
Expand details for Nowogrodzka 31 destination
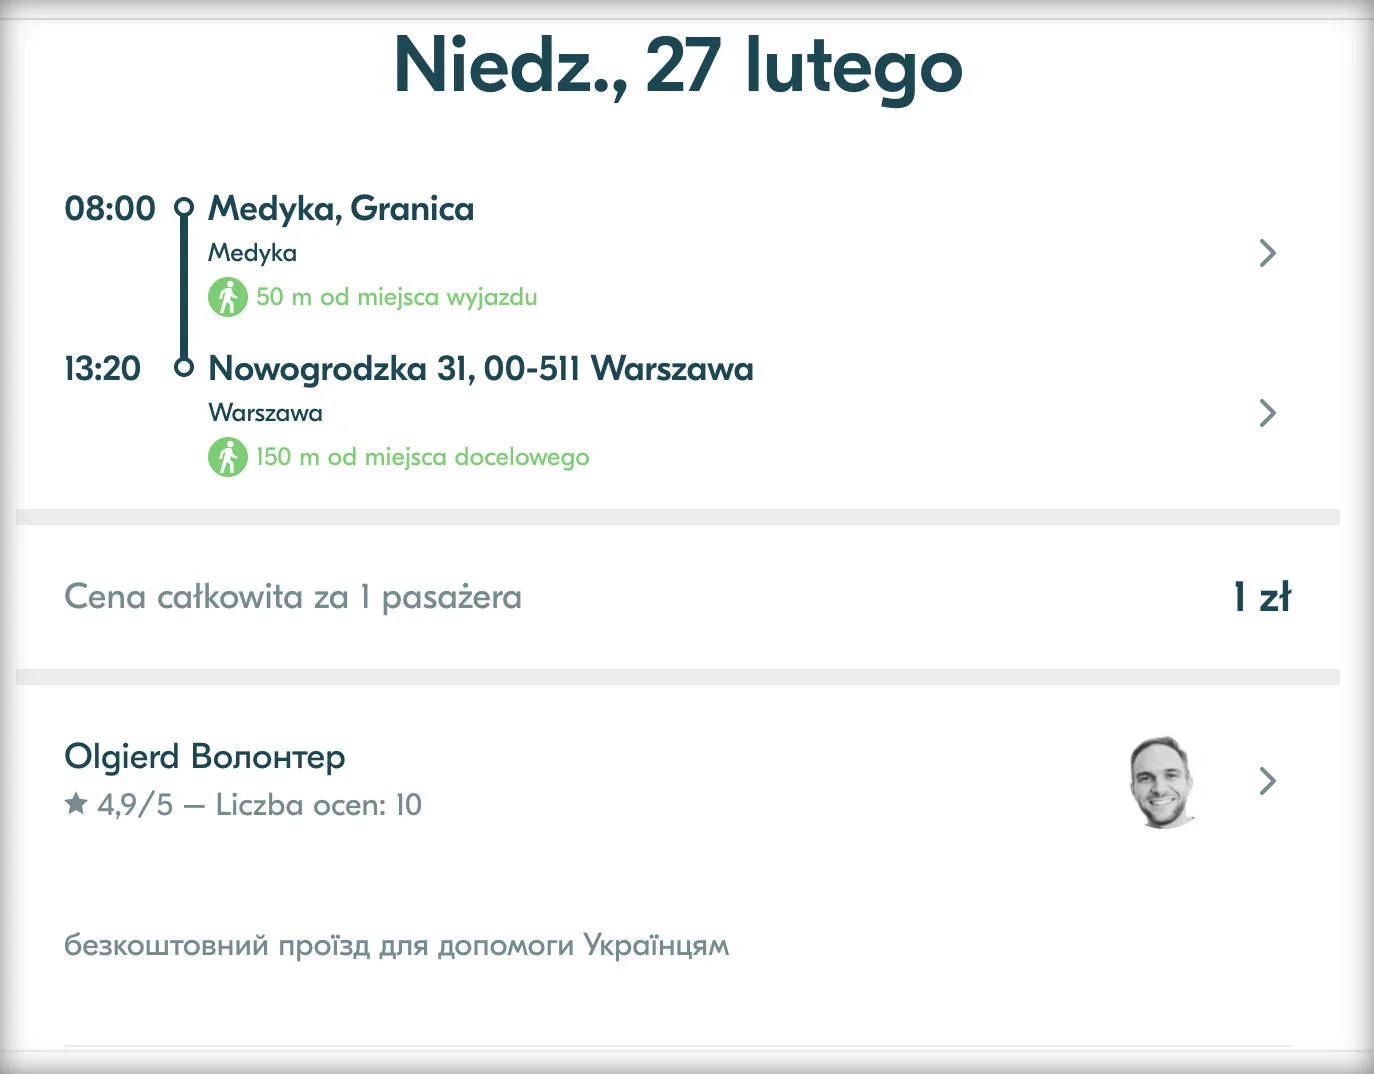(1267, 413)
